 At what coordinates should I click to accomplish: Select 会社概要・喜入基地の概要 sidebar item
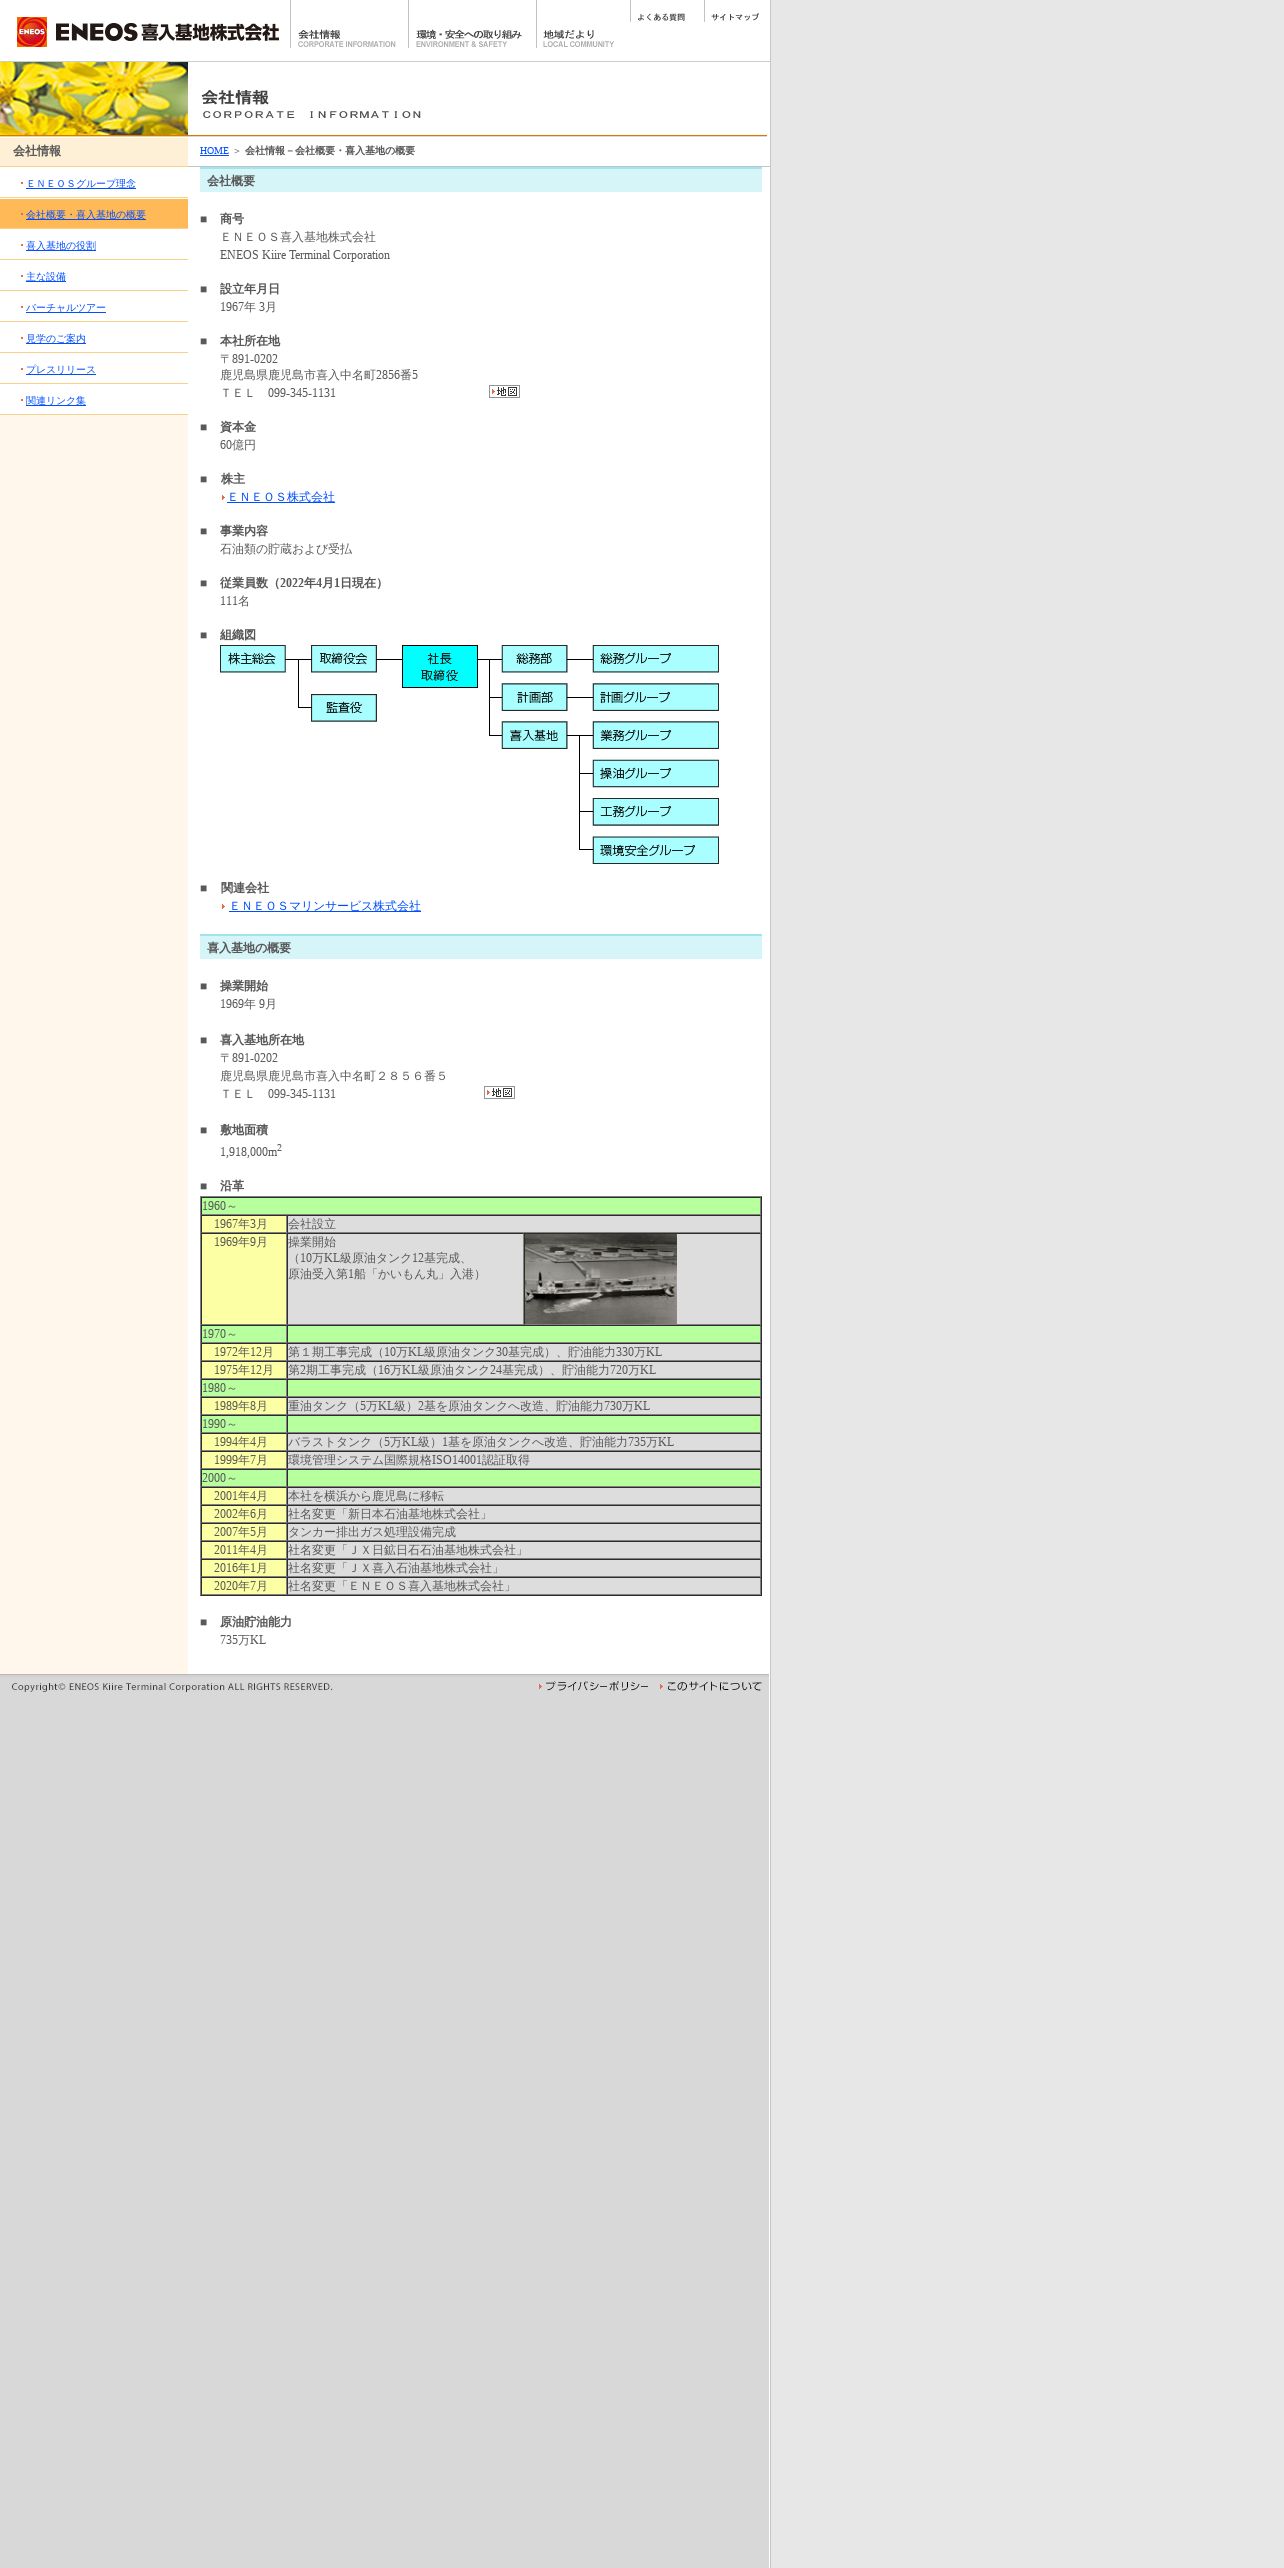(x=86, y=215)
